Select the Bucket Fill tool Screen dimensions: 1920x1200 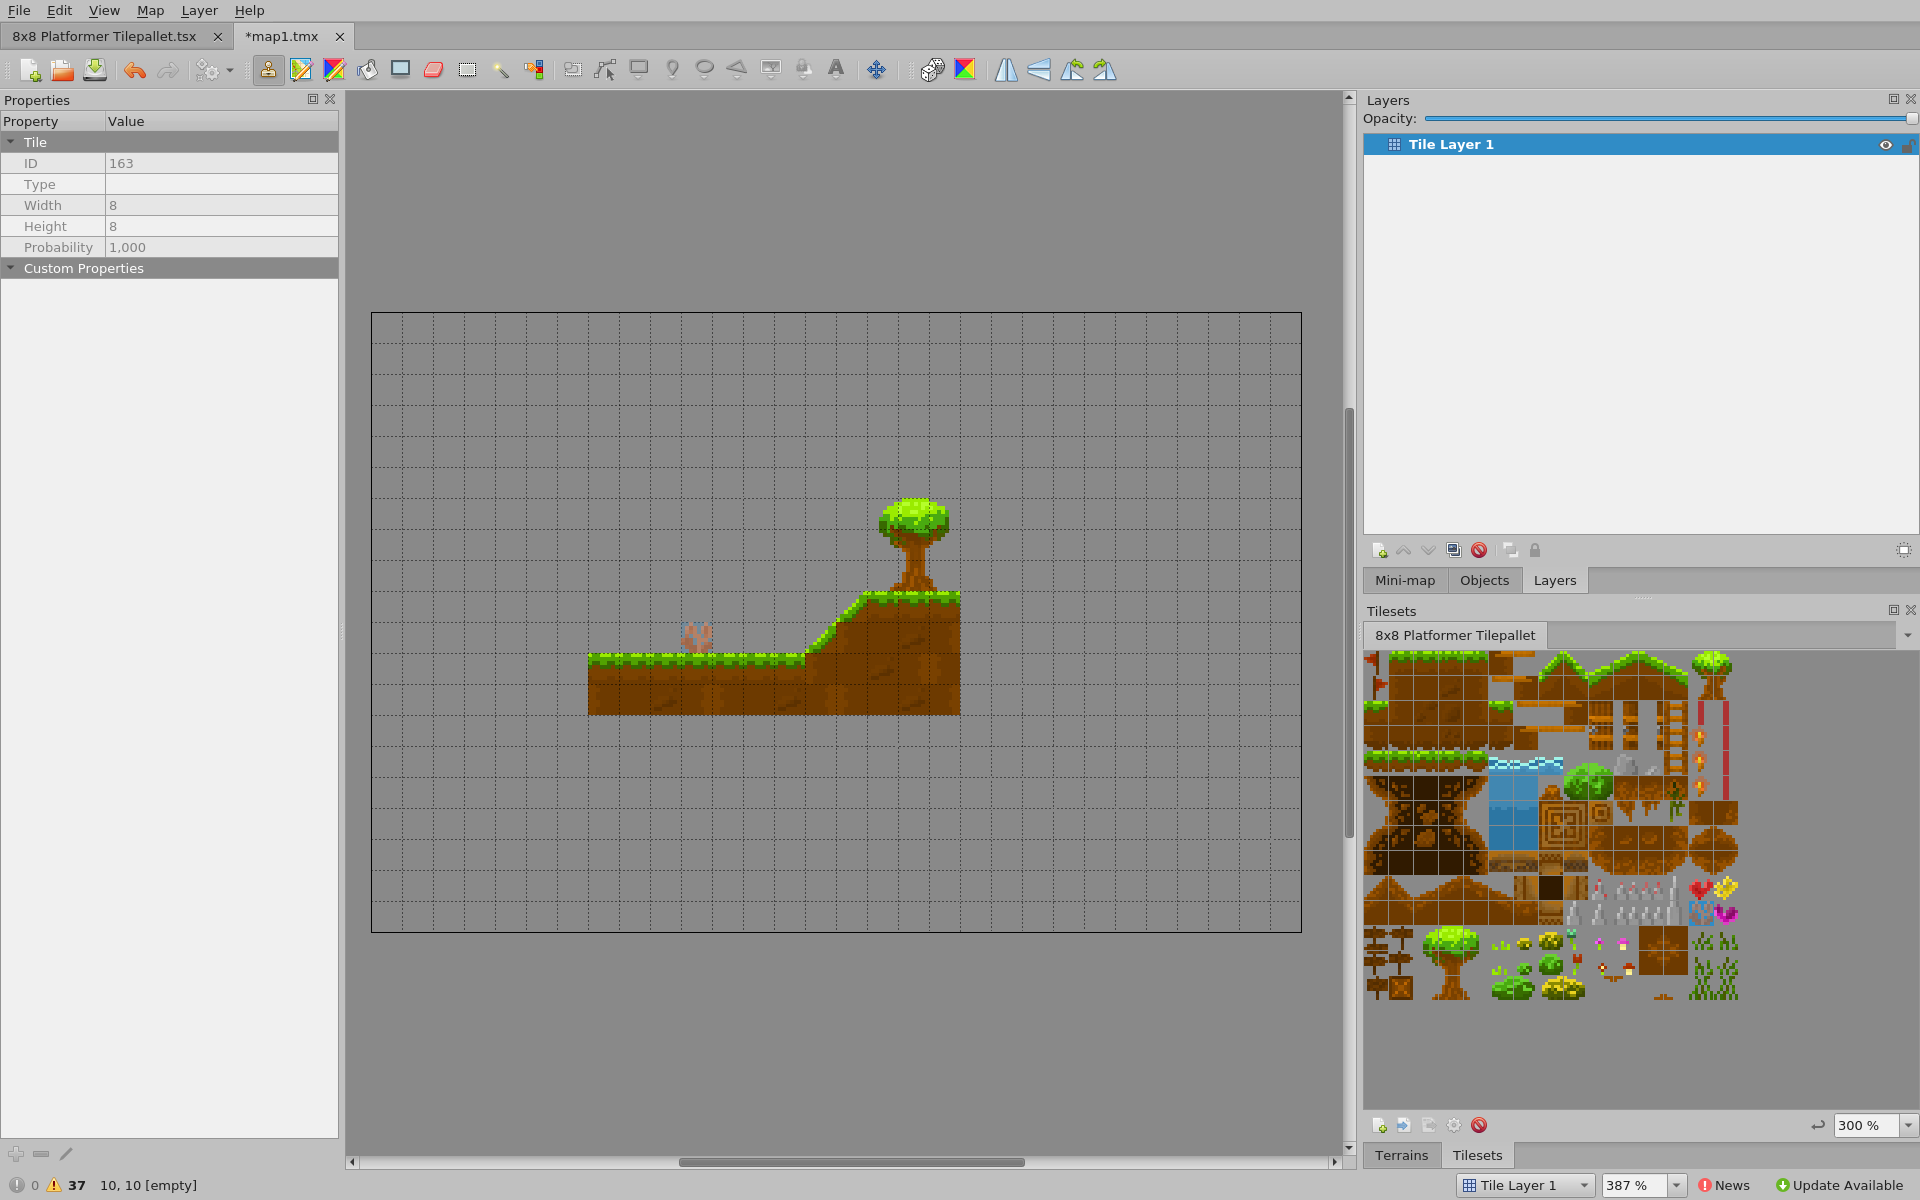[x=367, y=70]
